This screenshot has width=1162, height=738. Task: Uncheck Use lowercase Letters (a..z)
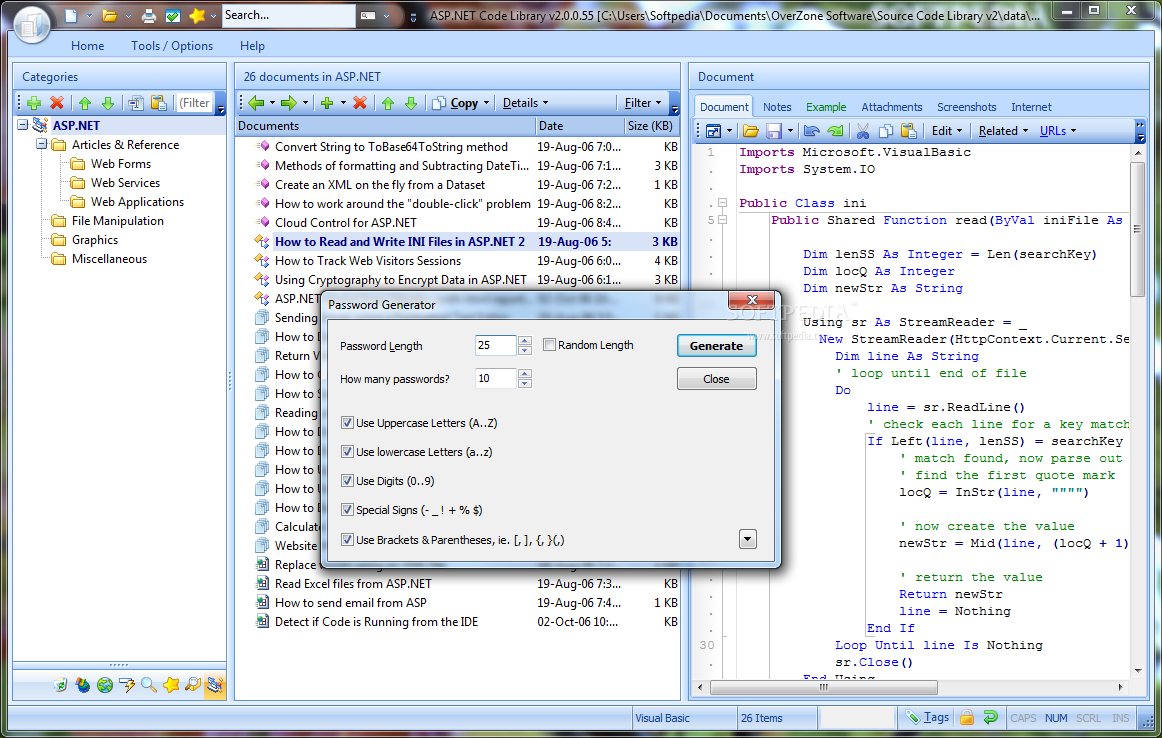pos(347,451)
